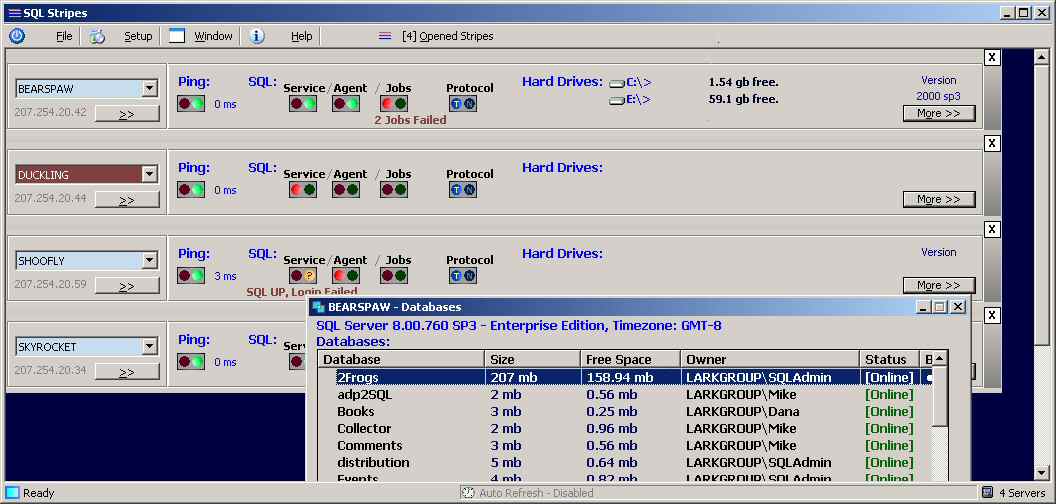The height and width of the screenshot is (504, 1056).
Task: Click the 2 Jobs Failed message
Action: point(410,121)
